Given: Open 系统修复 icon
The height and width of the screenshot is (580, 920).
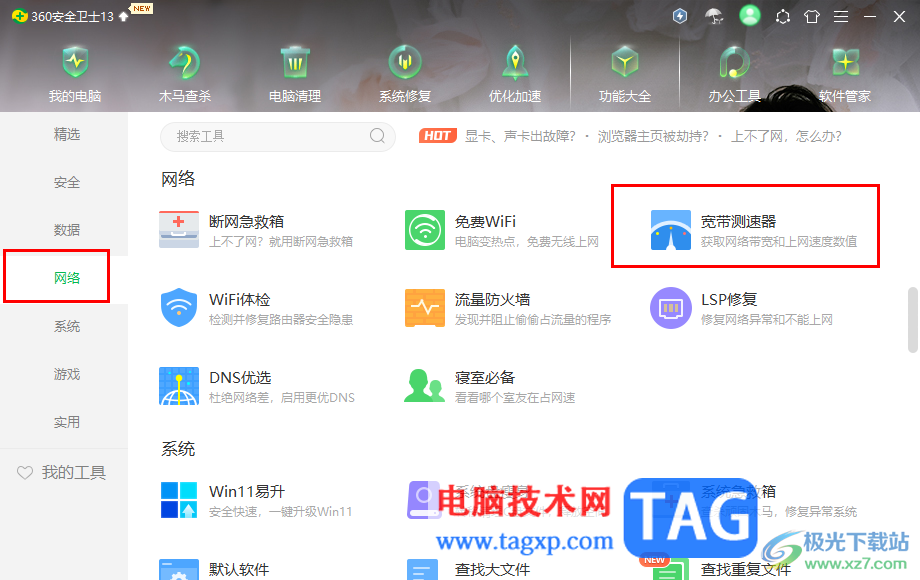Looking at the screenshot, I should [x=405, y=62].
